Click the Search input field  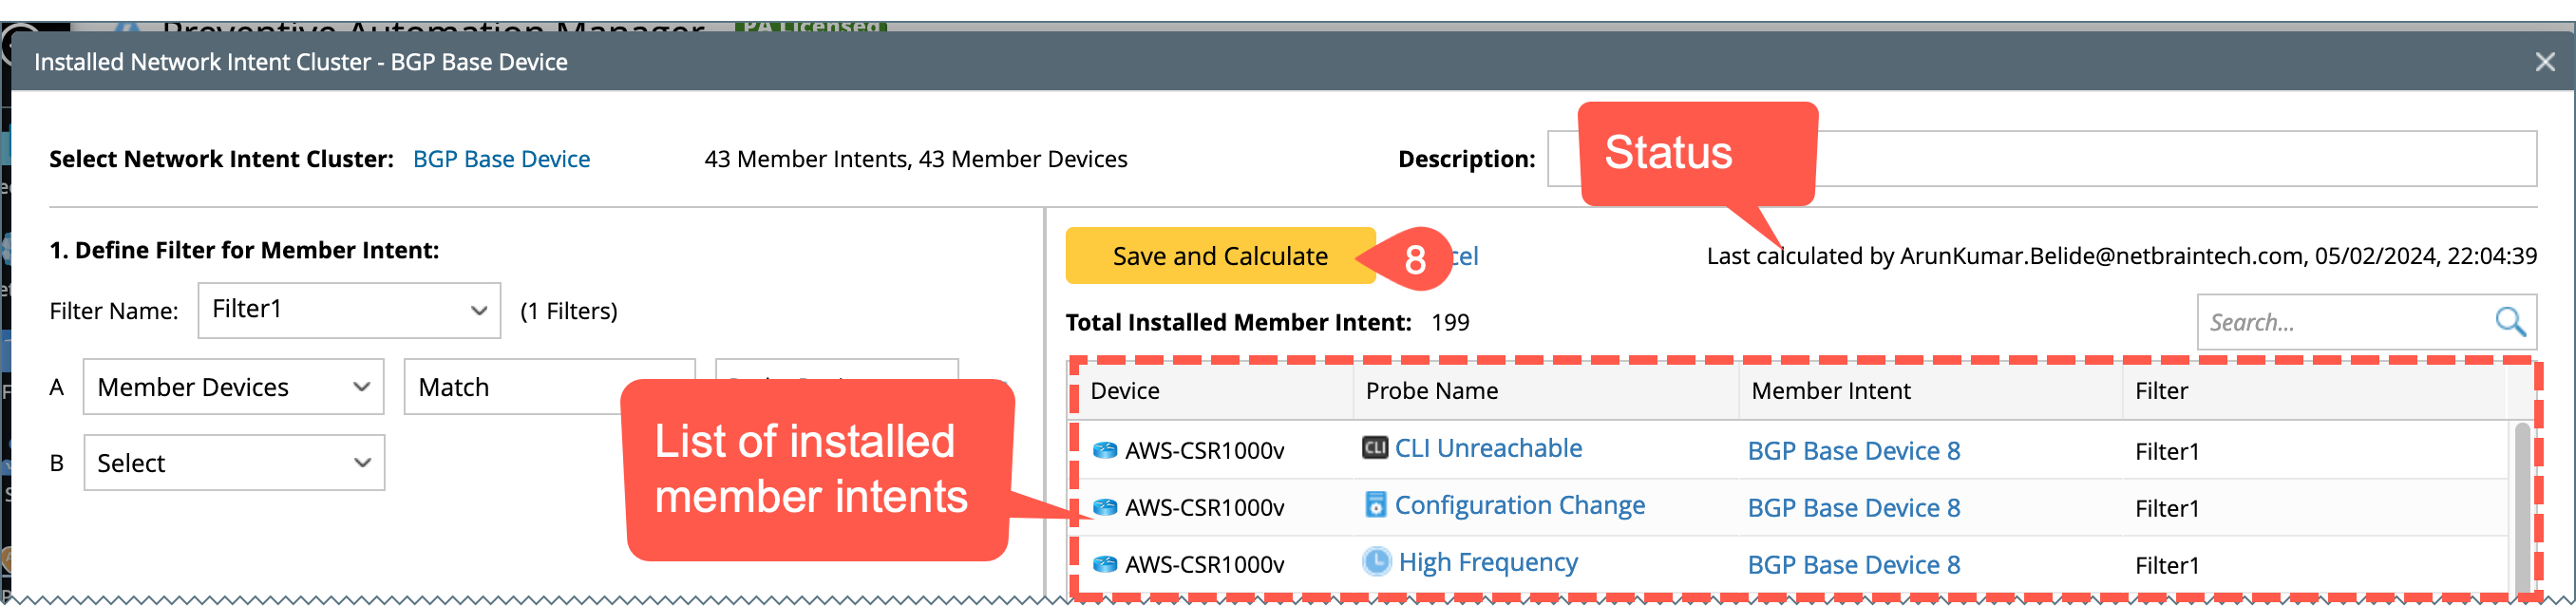(2340, 323)
